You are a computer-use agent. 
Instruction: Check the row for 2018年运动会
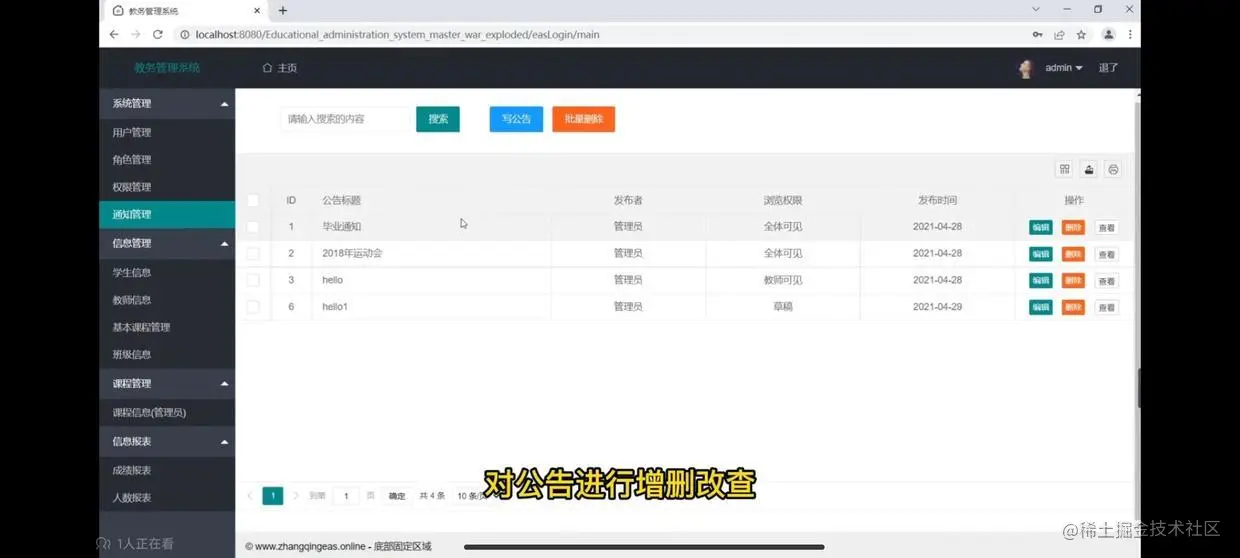(x=253, y=254)
